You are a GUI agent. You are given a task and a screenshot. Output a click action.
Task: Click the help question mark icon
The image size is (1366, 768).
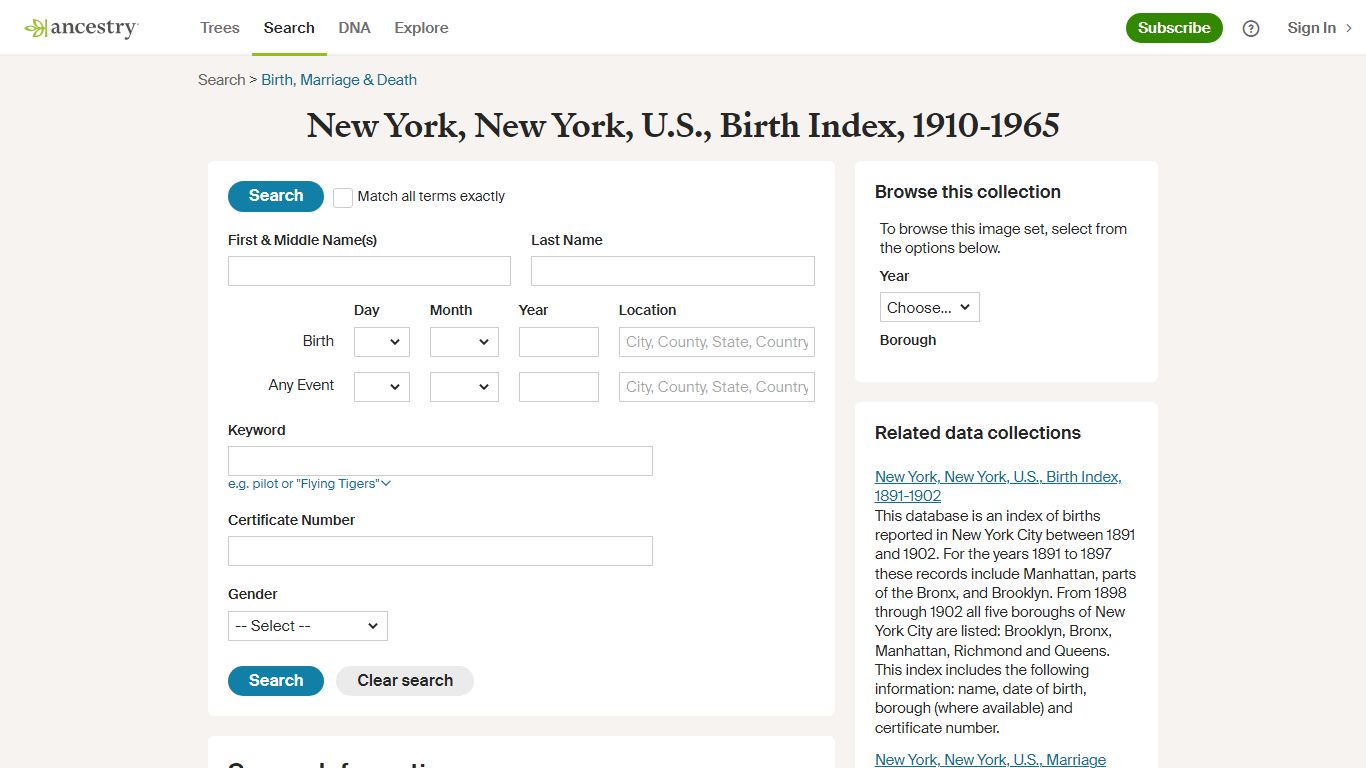(1251, 28)
